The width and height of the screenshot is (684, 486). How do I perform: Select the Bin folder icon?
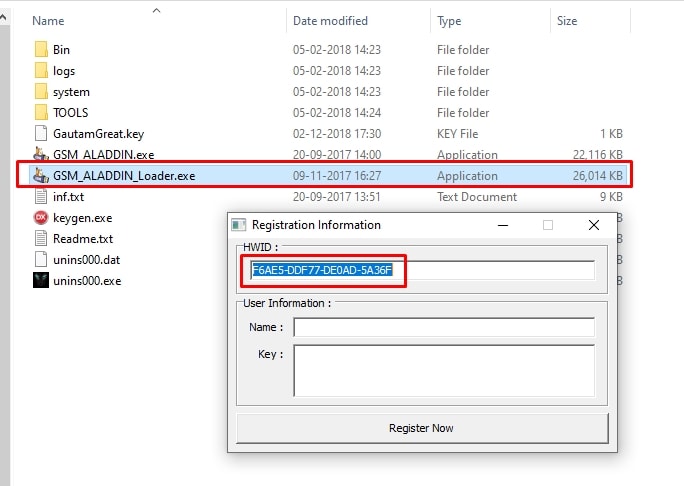click(41, 49)
